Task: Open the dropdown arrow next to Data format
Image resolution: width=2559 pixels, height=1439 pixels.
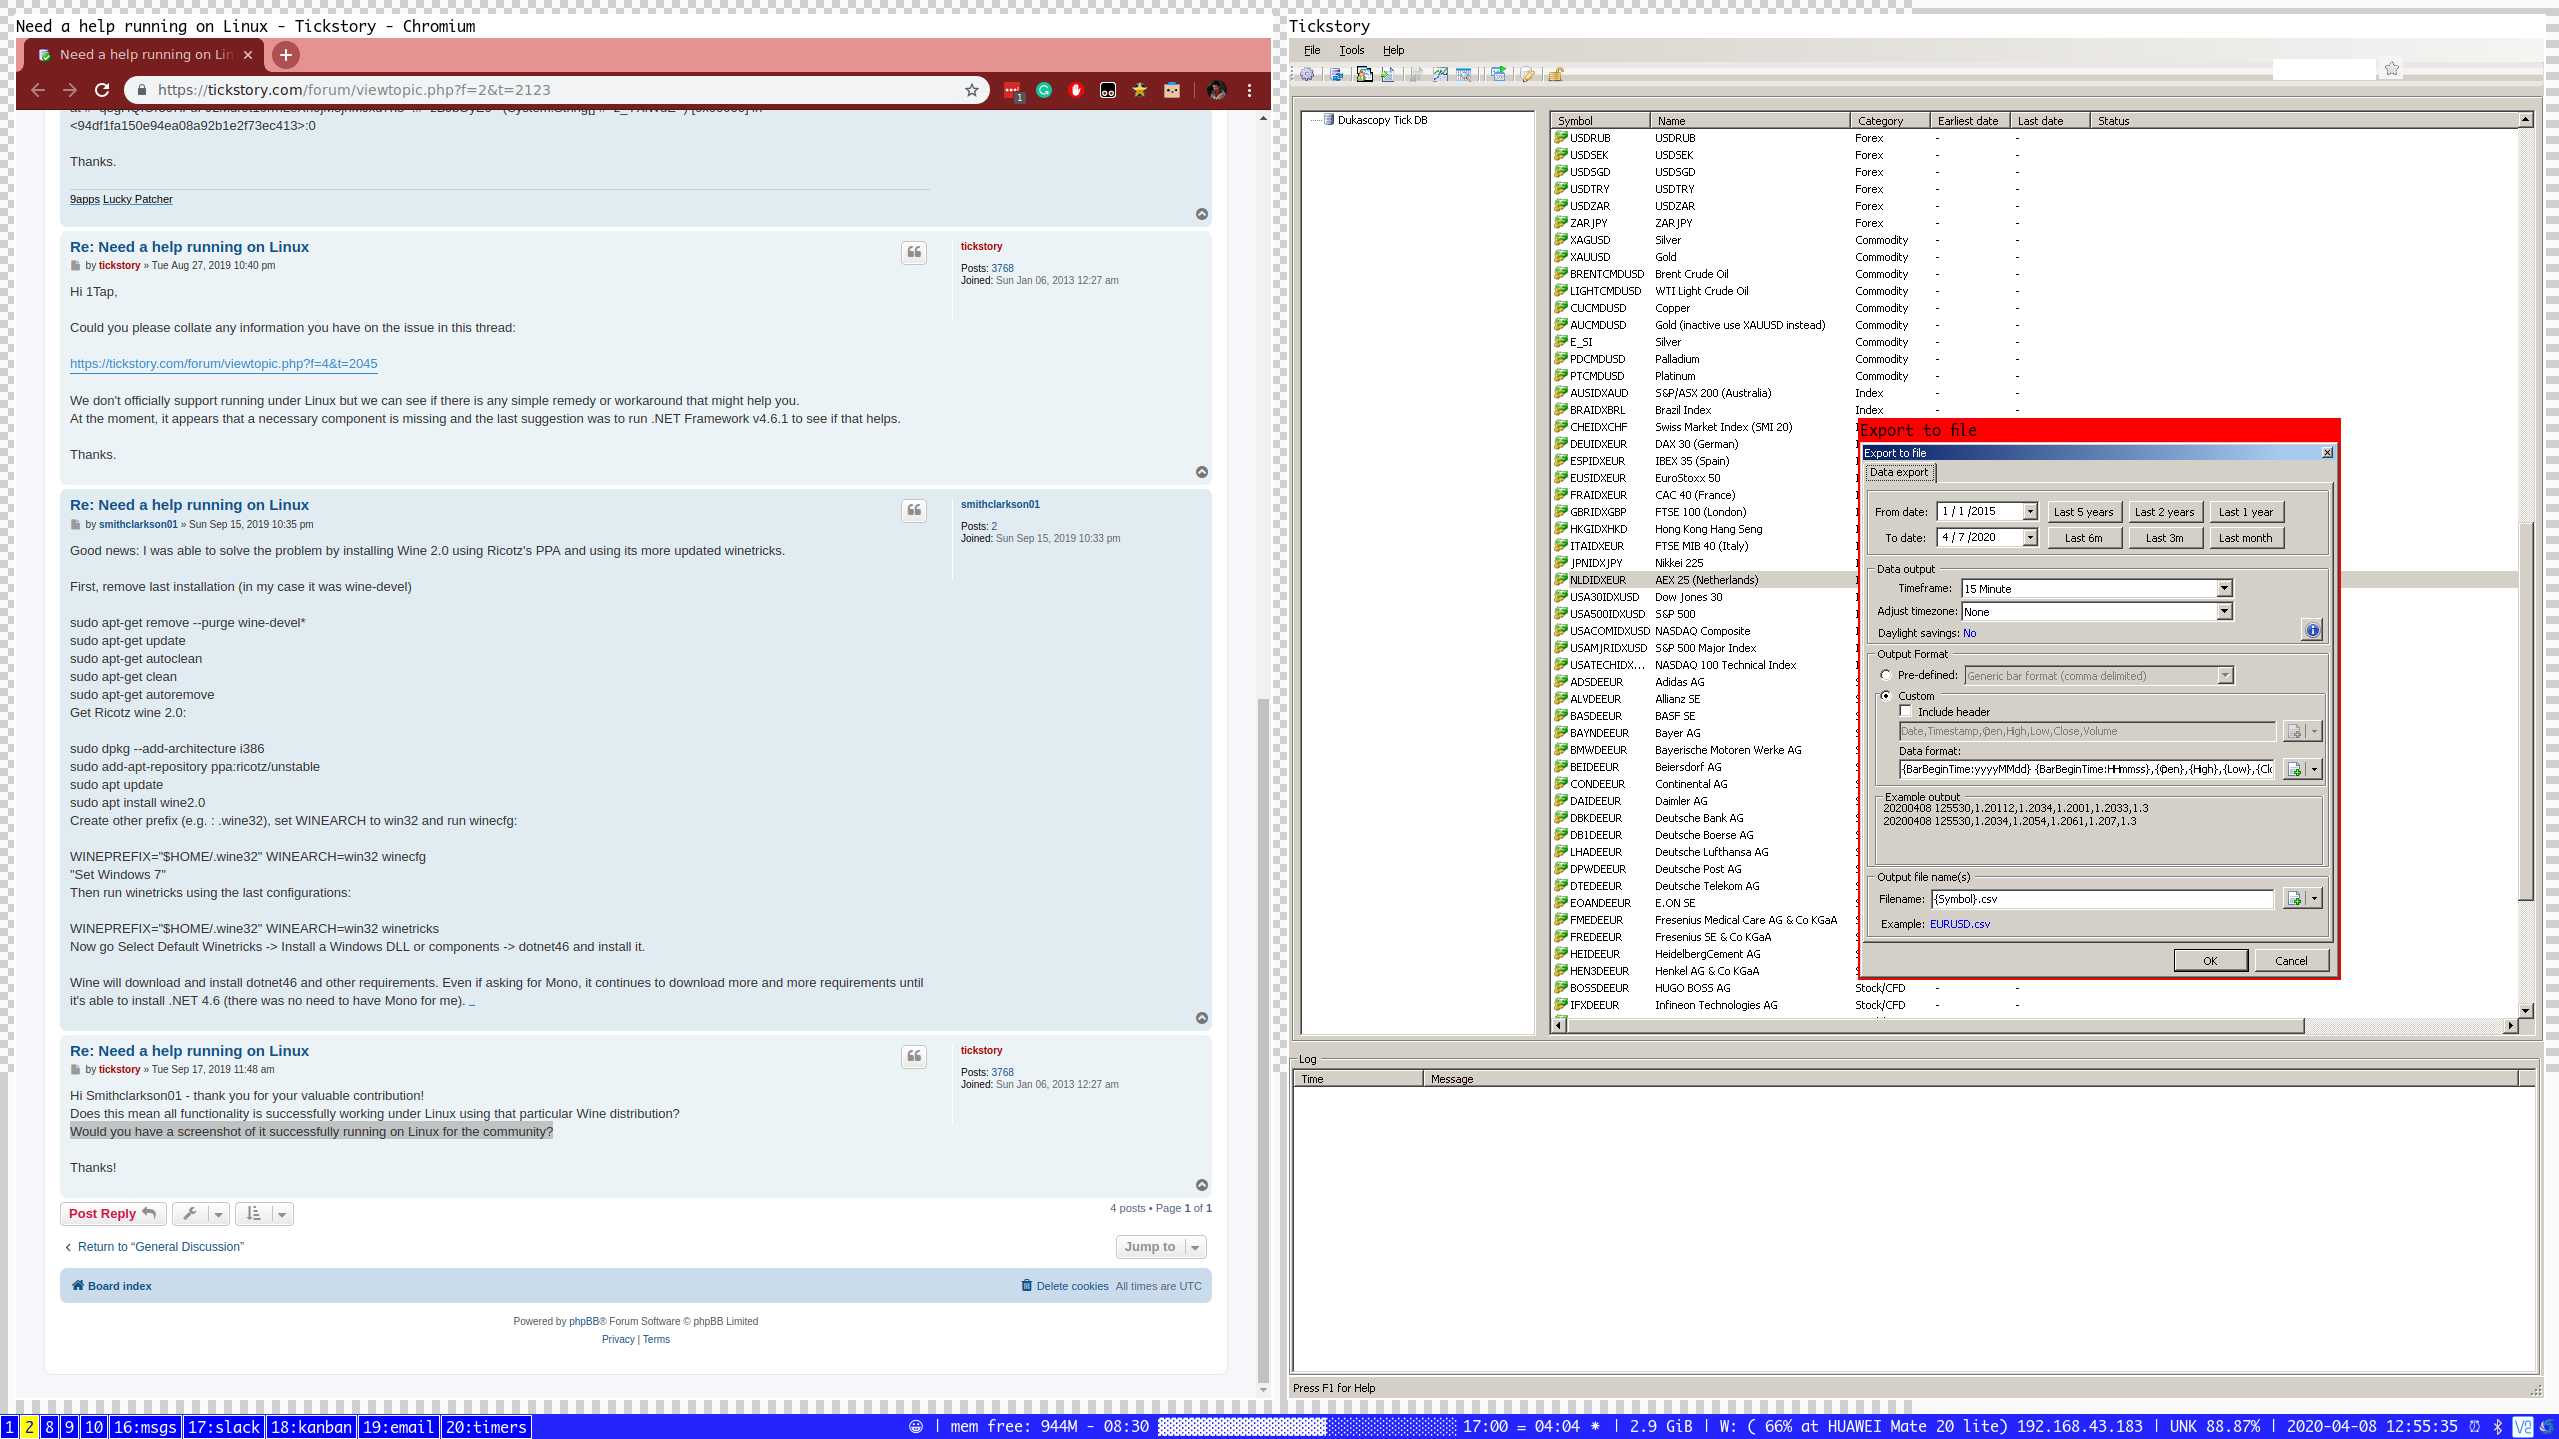Action: [x=2314, y=769]
